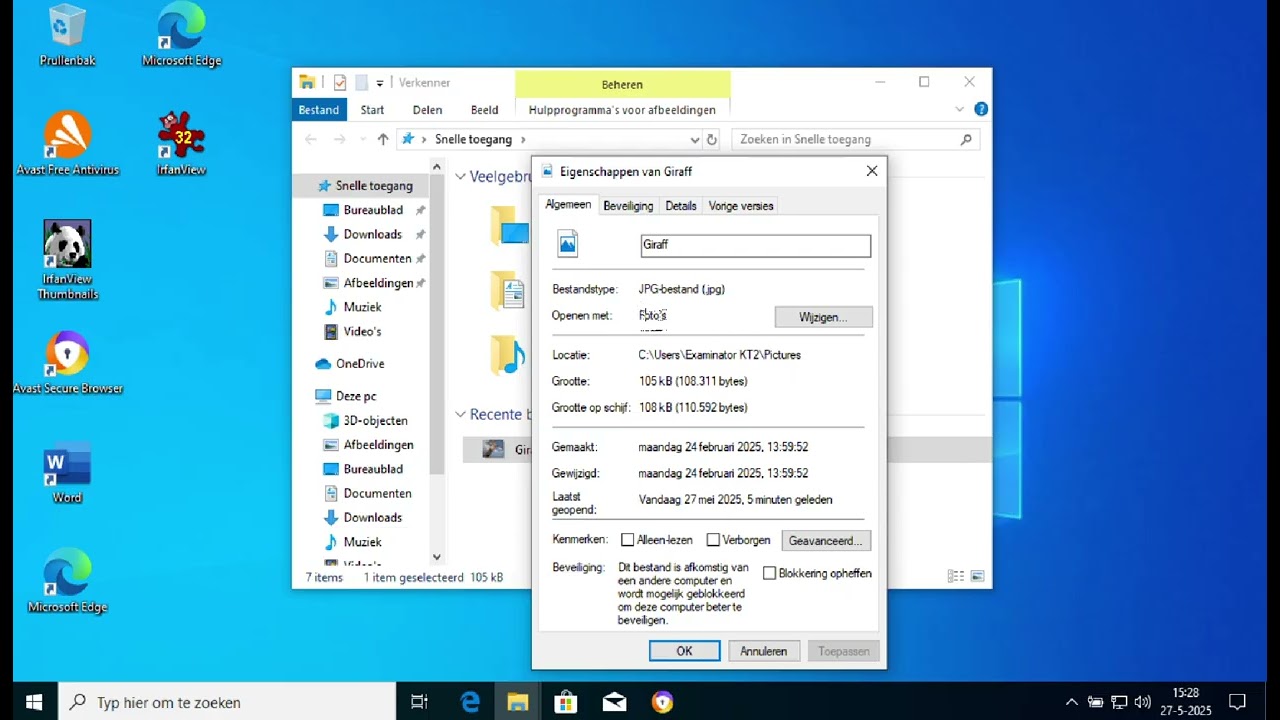This screenshot has width=1280, height=720.
Task: Enable the Alleen-lezen checkbox
Action: 628,540
